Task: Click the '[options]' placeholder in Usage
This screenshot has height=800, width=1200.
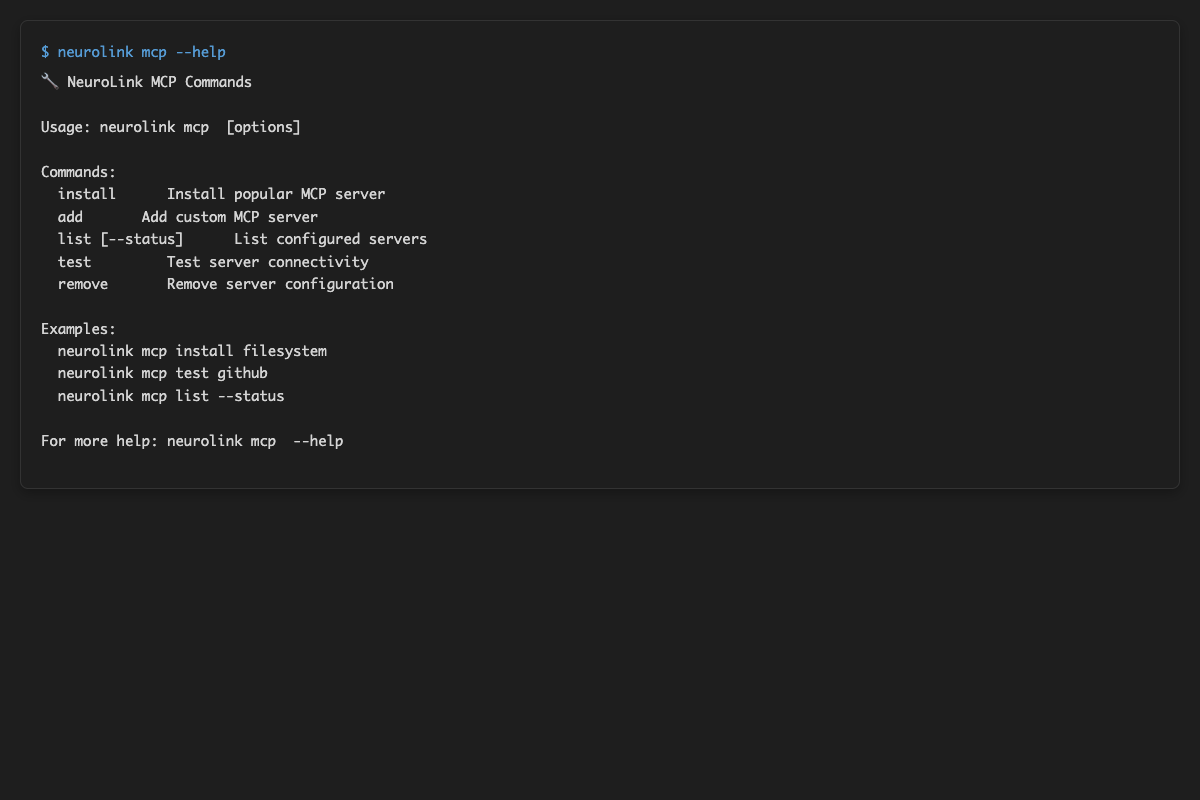Action: 263,127
